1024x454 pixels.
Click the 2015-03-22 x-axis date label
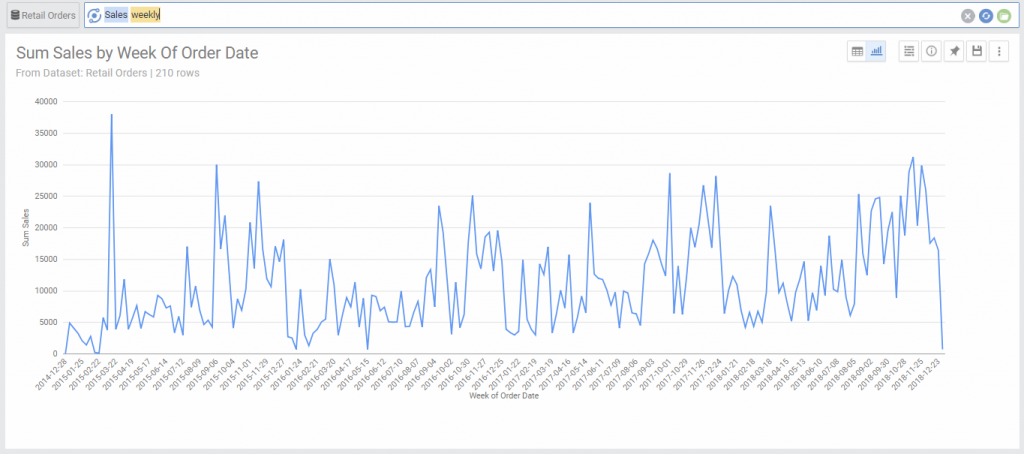coord(101,374)
